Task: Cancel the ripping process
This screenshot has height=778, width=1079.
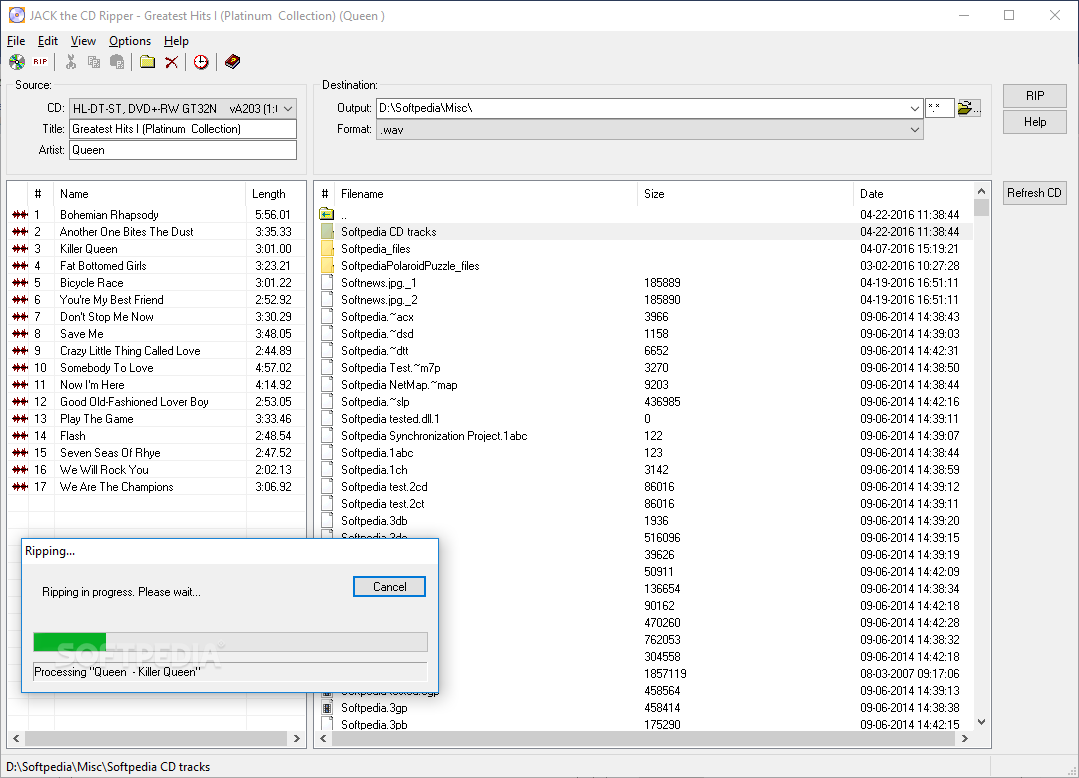Action: point(389,587)
